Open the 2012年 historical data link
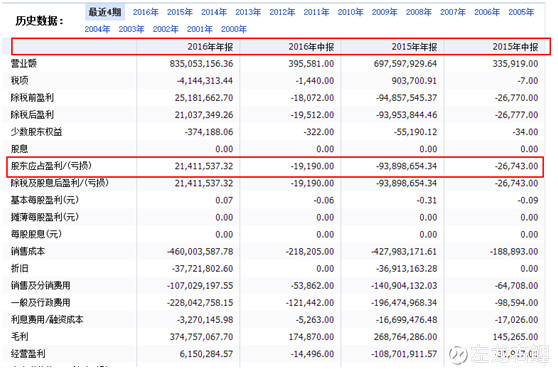 pos(282,12)
